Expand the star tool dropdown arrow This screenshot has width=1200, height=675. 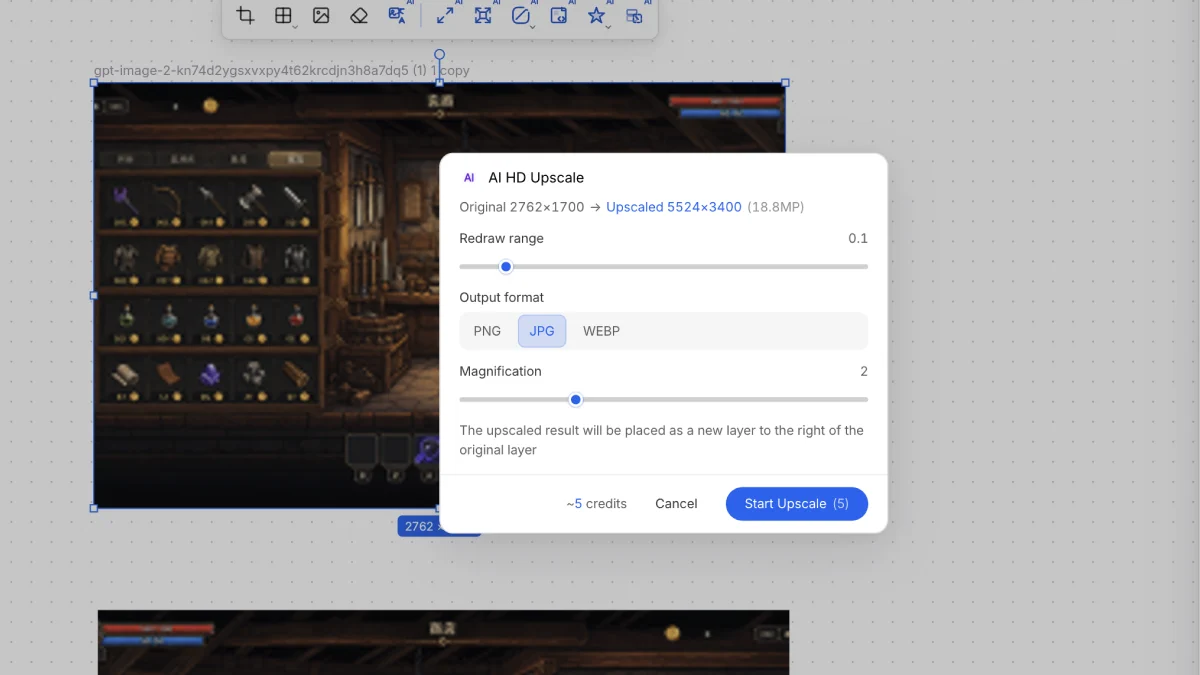(608, 27)
